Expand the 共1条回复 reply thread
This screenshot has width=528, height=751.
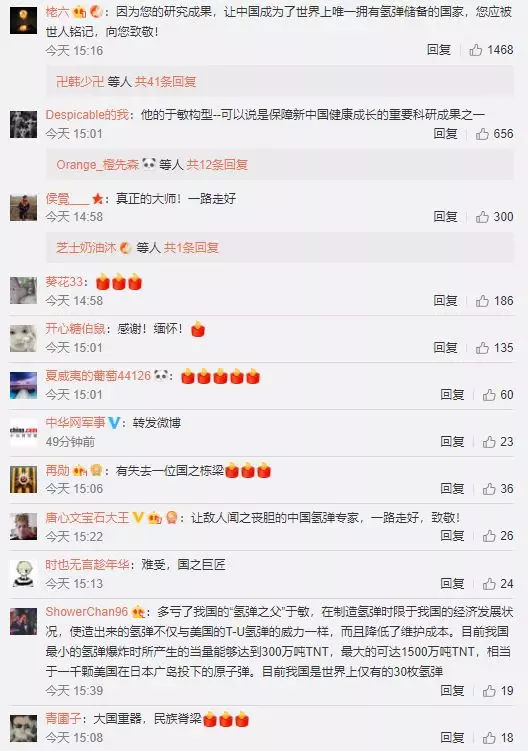coord(191,248)
